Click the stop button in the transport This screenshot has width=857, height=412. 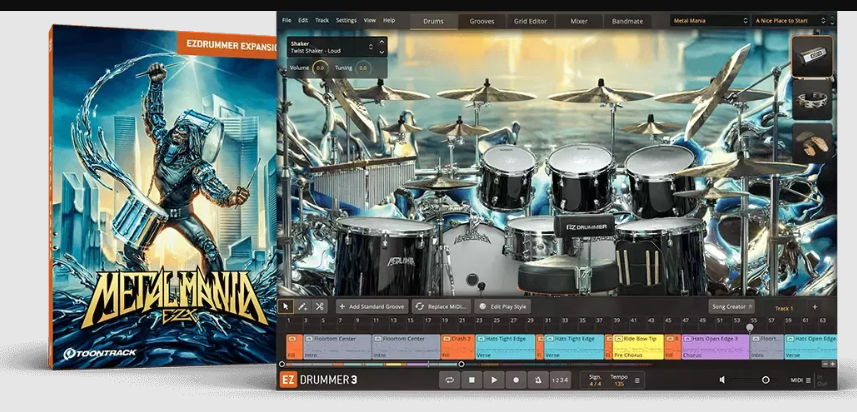472,380
